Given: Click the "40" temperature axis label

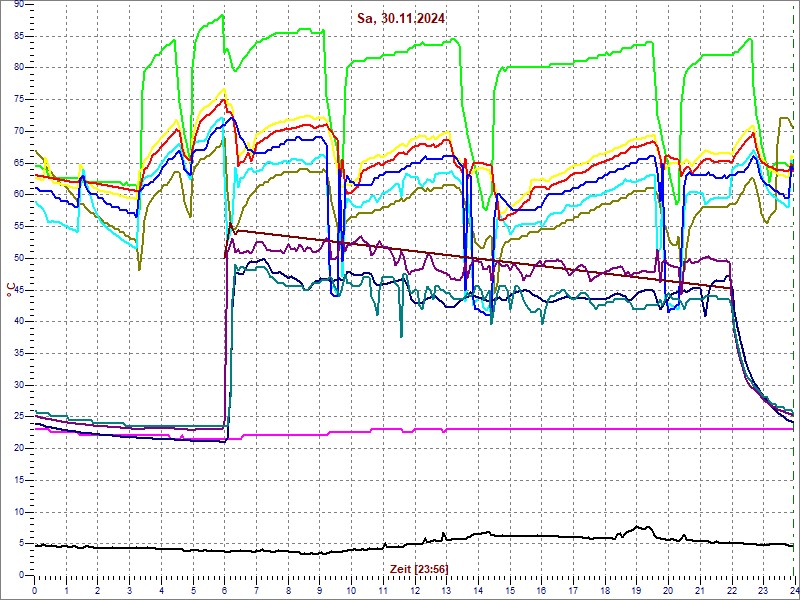Looking at the screenshot, I should pos(19,321).
